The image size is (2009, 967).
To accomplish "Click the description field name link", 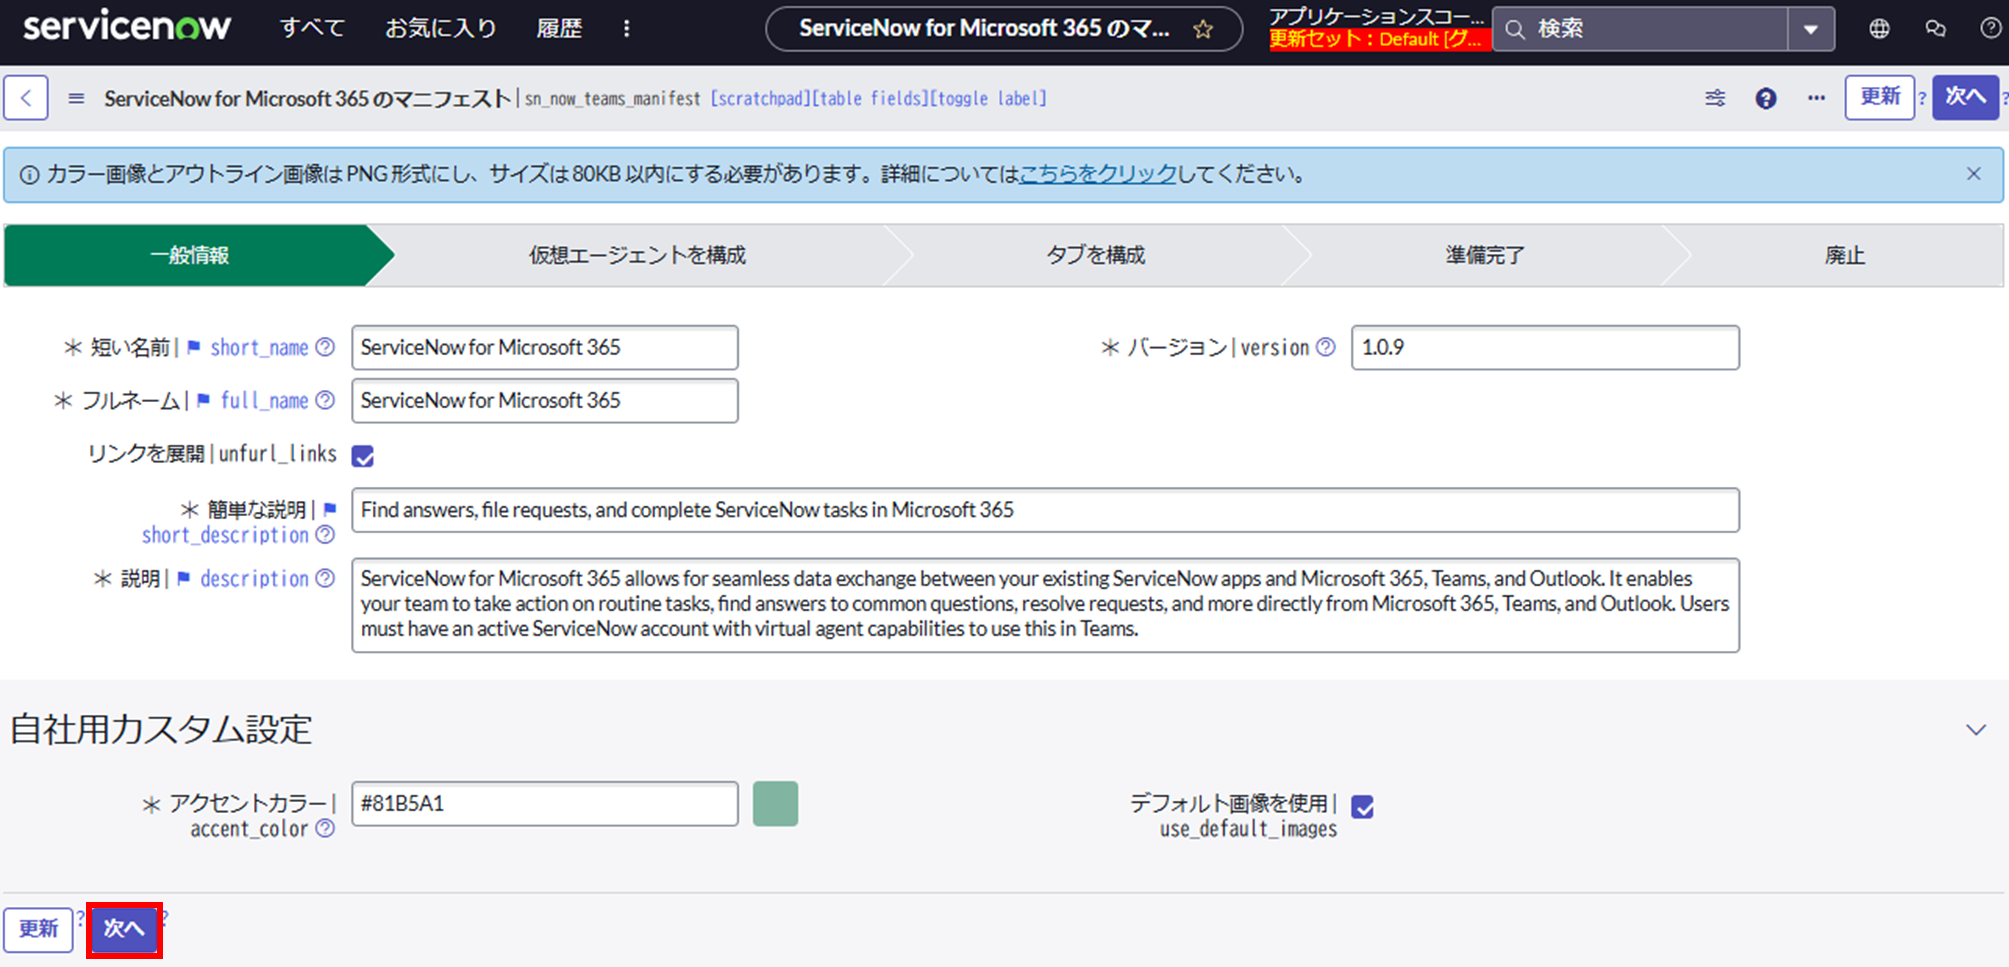I will [254, 578].
